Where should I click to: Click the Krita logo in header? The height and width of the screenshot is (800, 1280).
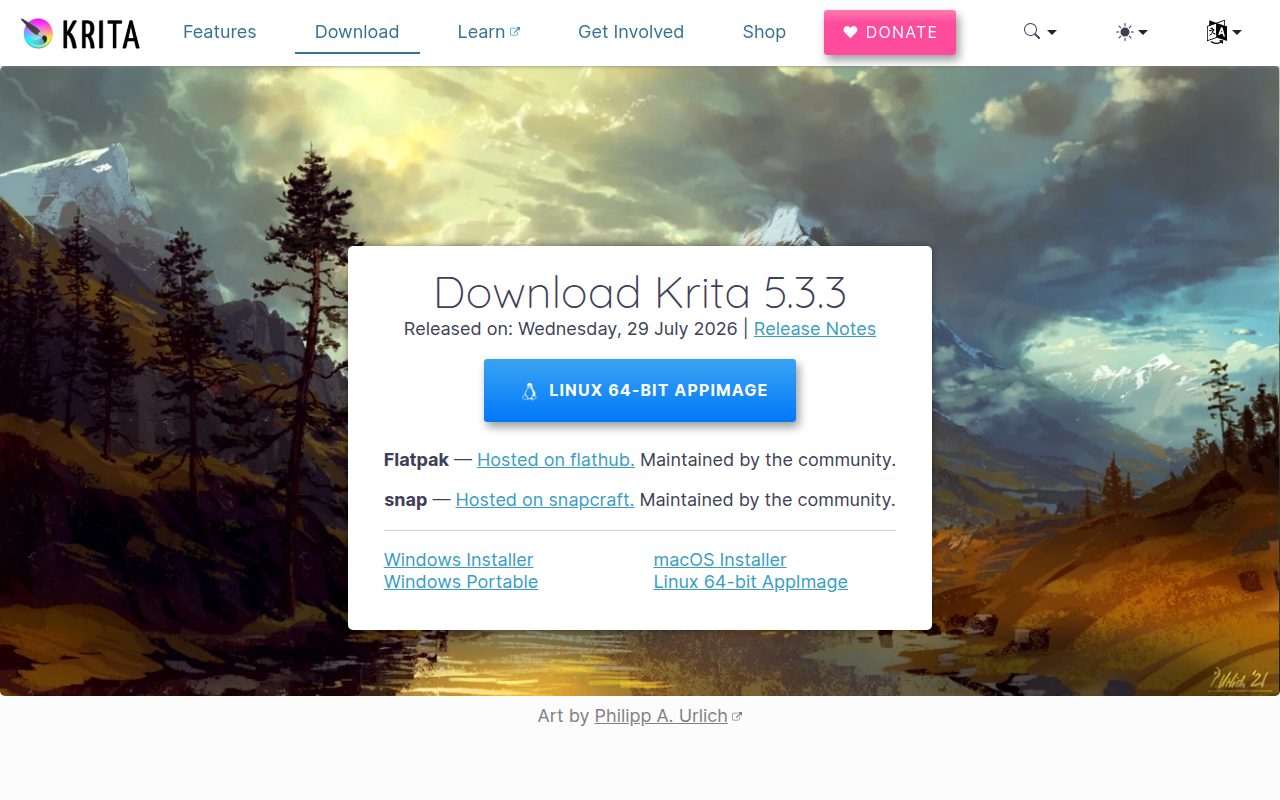[x=80, y=33]
